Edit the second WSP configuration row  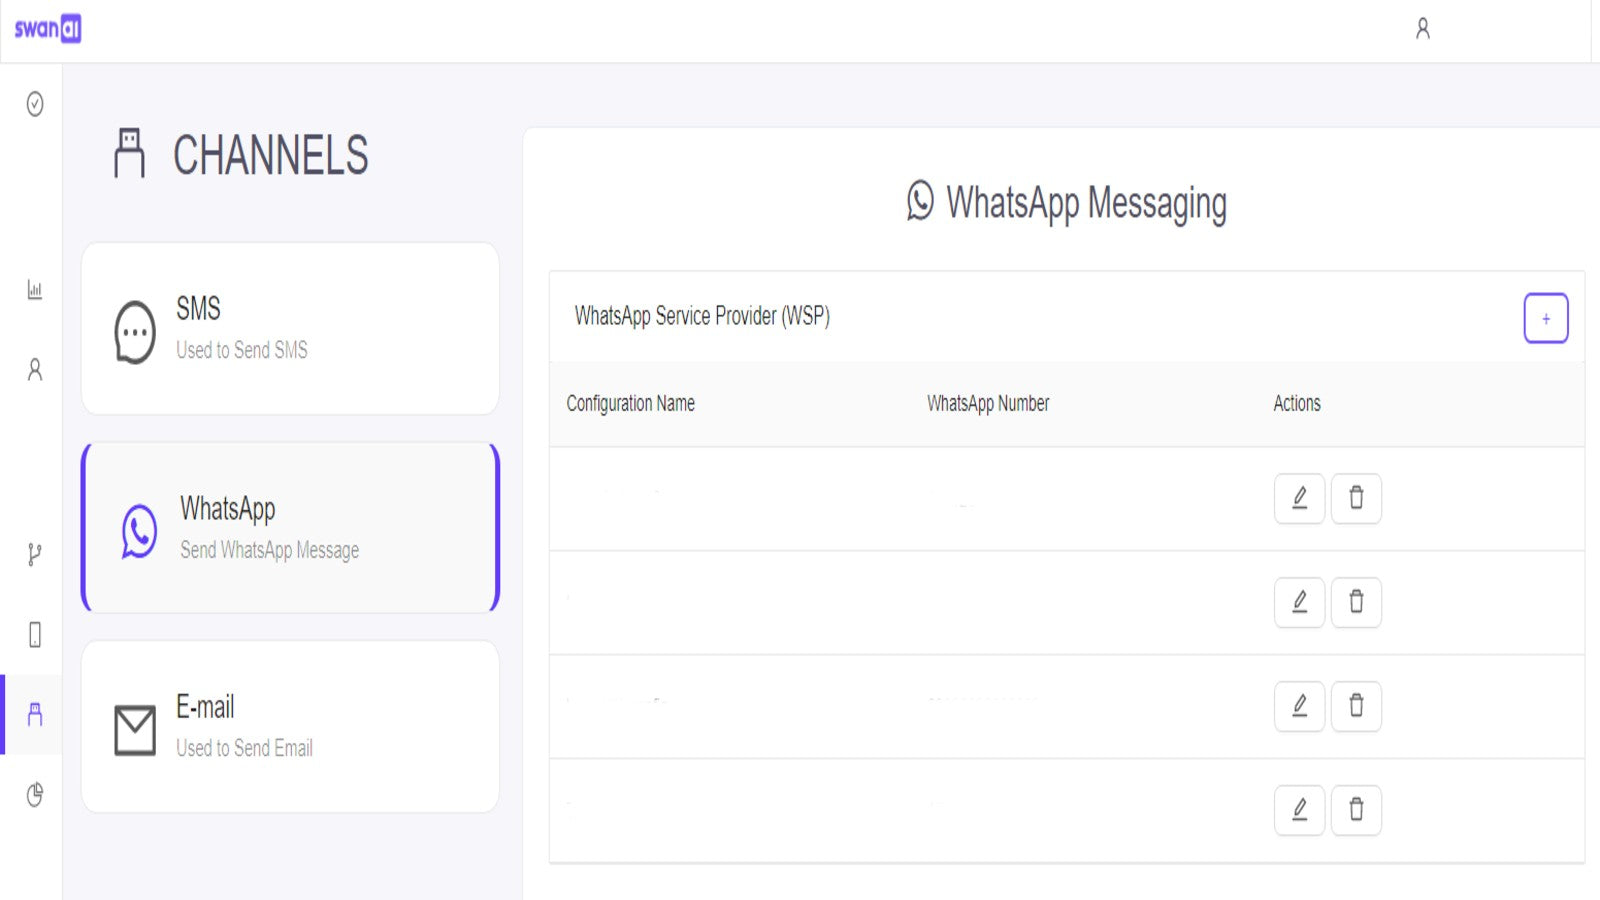click(1299, 602)
